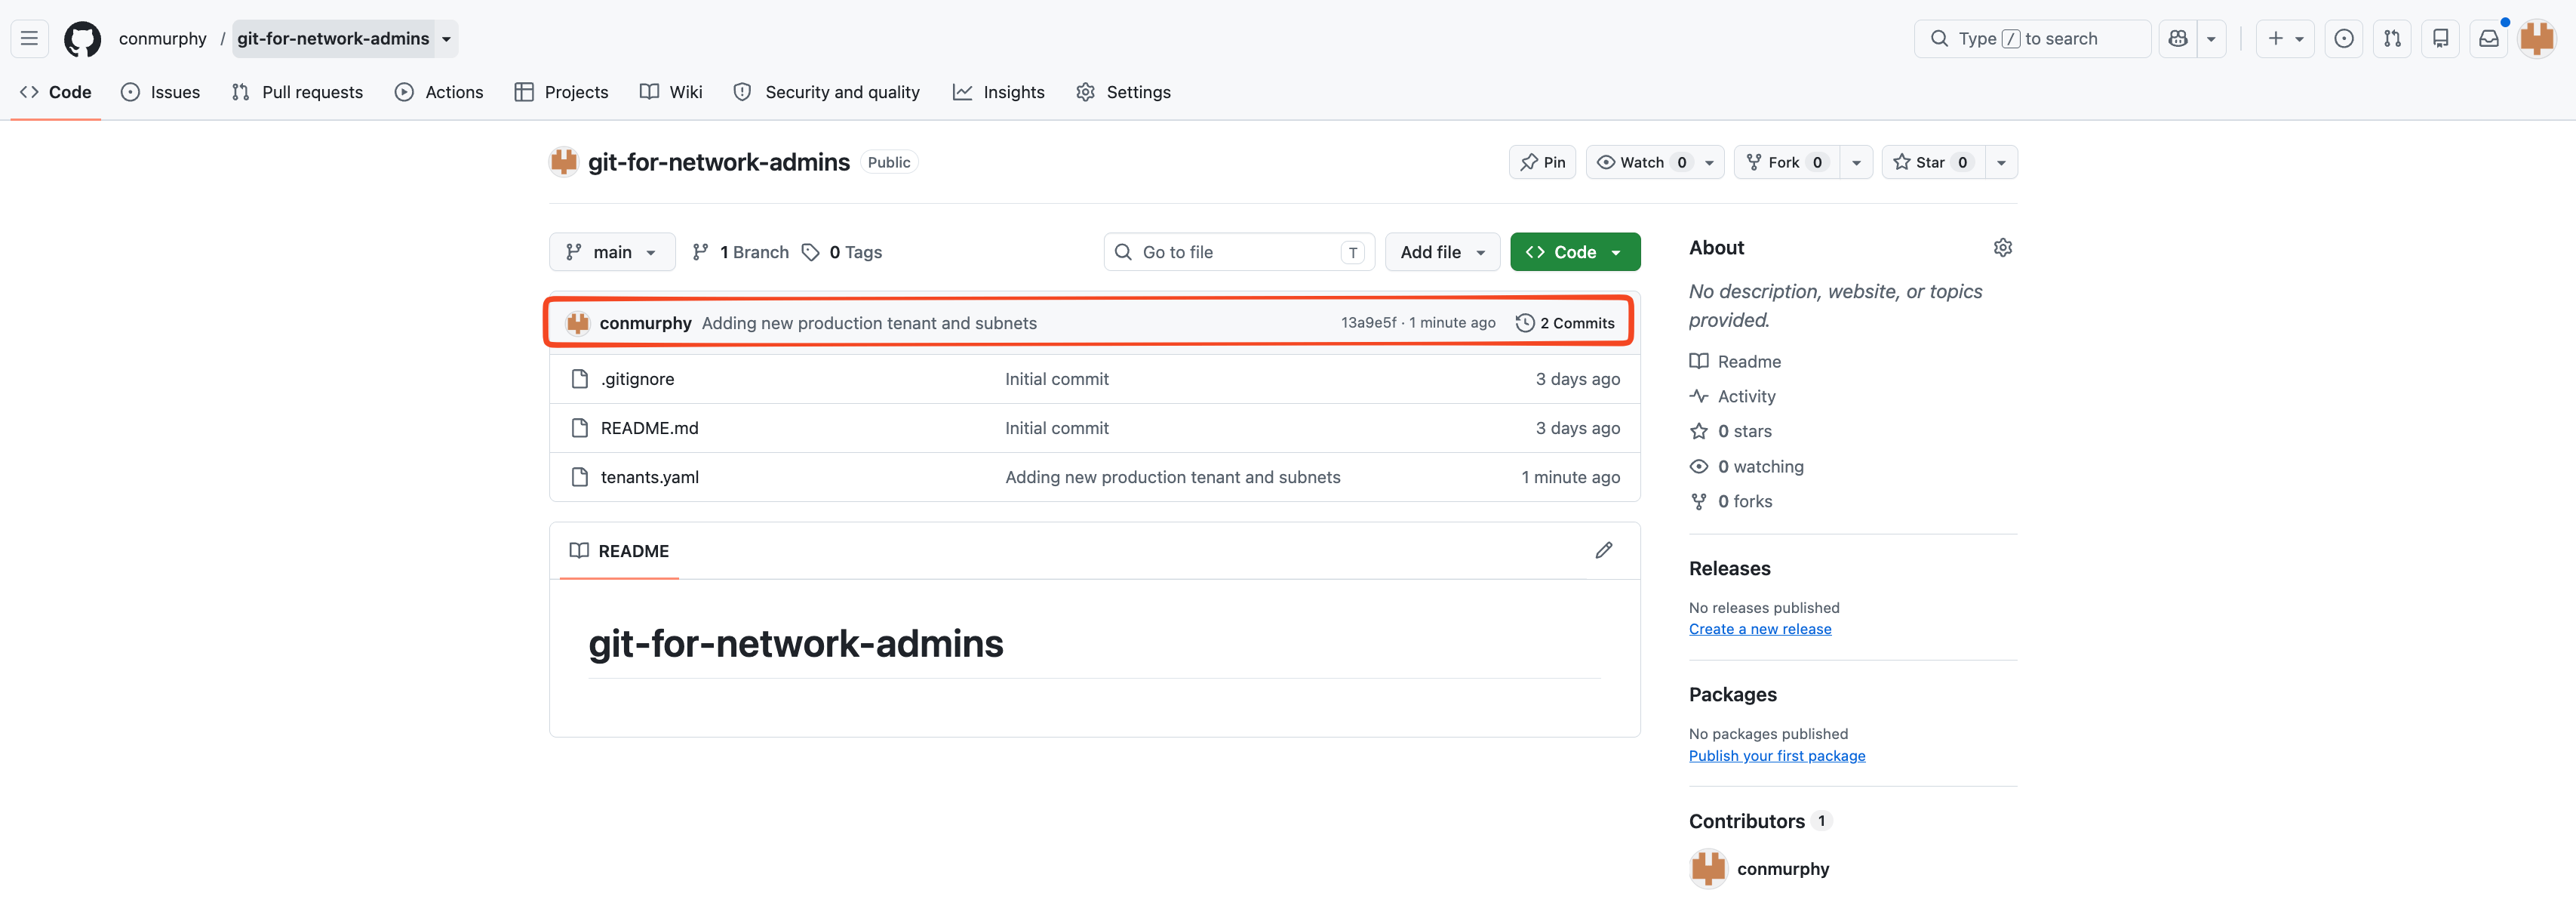
Task: Edit the README with pencil icon
Action: pyautogui.click(x=1603, y=550)
